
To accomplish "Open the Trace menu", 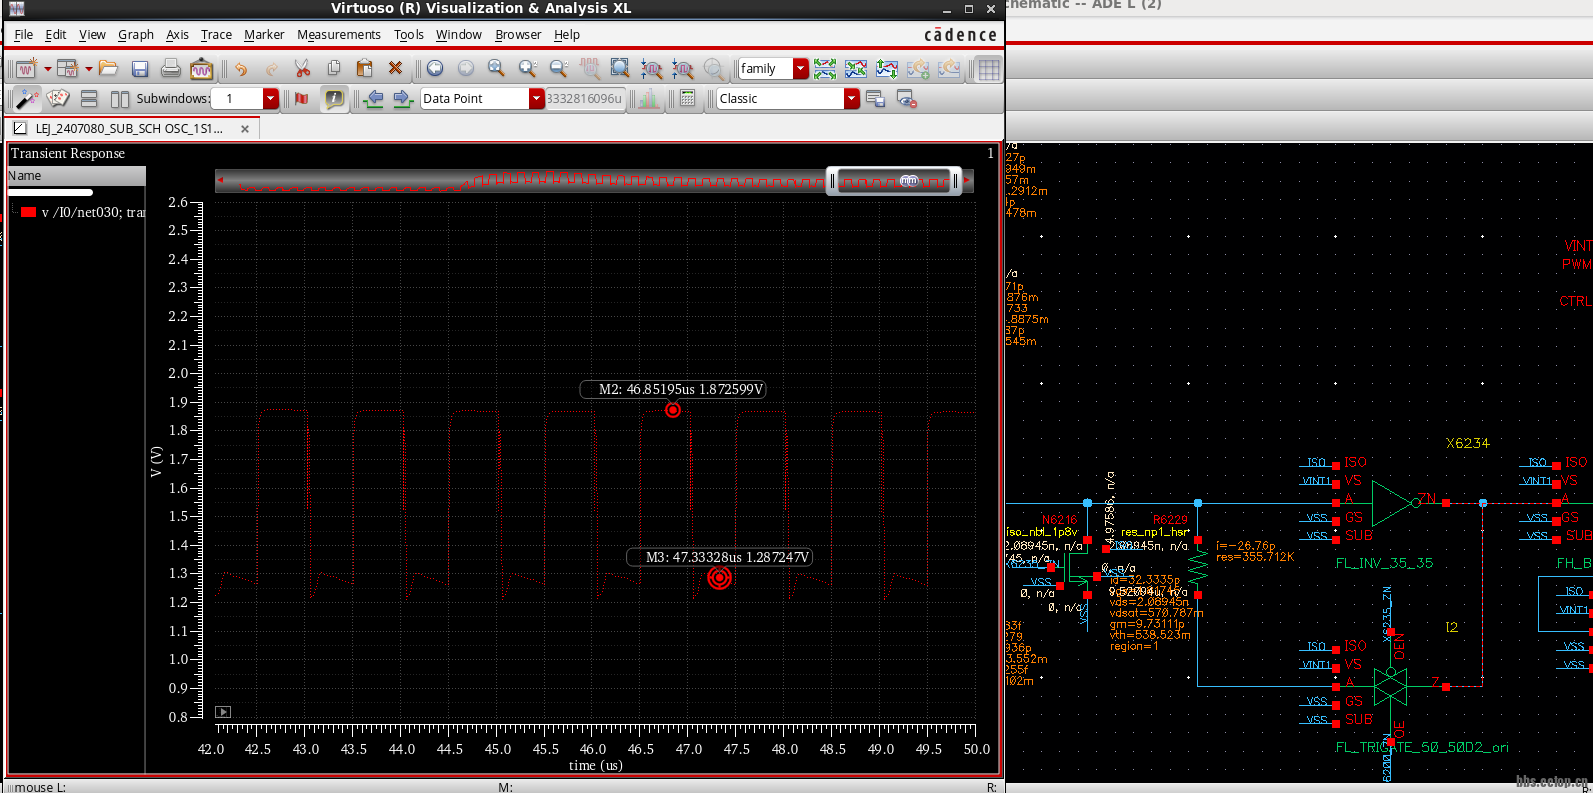I will click(x=216, y=34).
